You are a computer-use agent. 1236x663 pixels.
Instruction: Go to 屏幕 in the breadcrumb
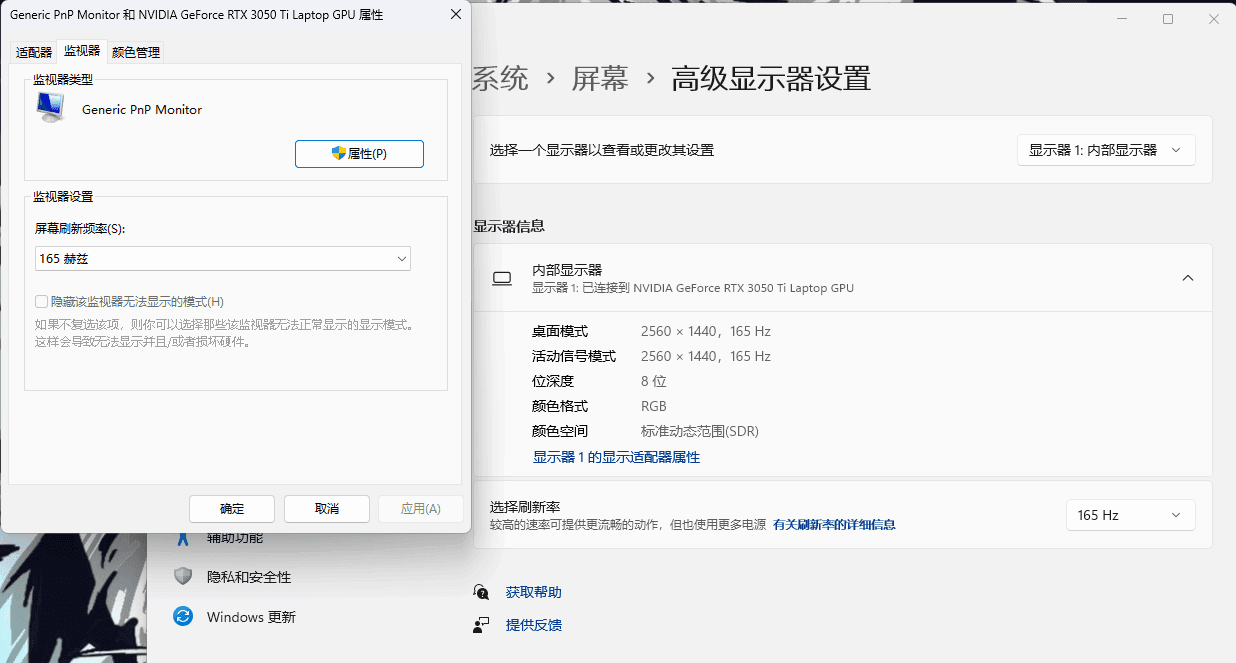pyautogui.click(x=600, y=78)
